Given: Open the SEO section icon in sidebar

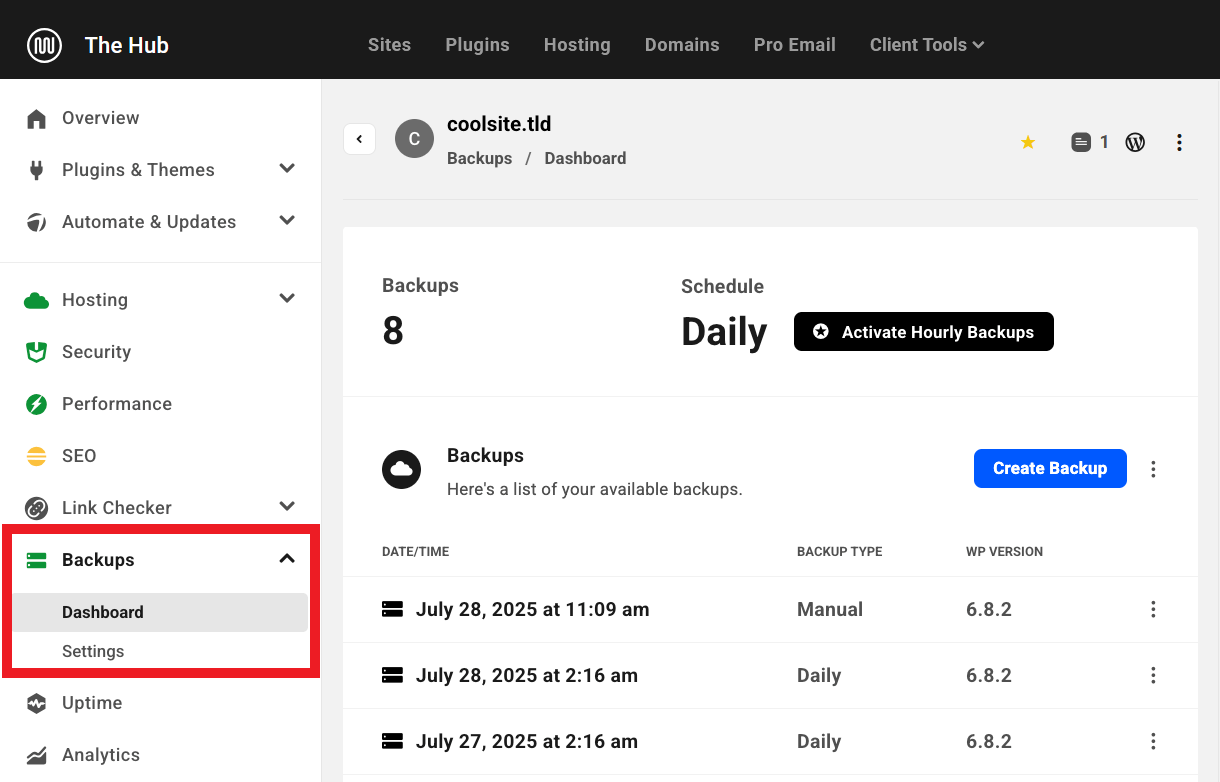Looking at the screenshot, I should pos(36,456).
